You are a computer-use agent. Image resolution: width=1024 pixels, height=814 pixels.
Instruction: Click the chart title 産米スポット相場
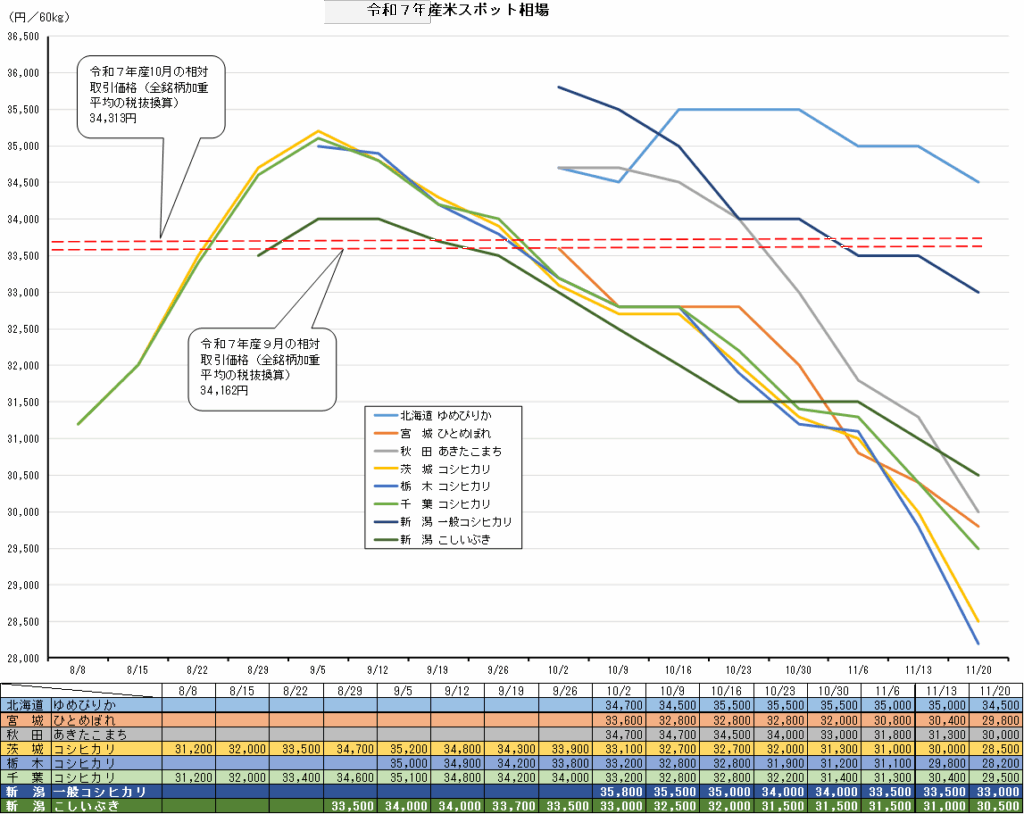tap(489, 11)
